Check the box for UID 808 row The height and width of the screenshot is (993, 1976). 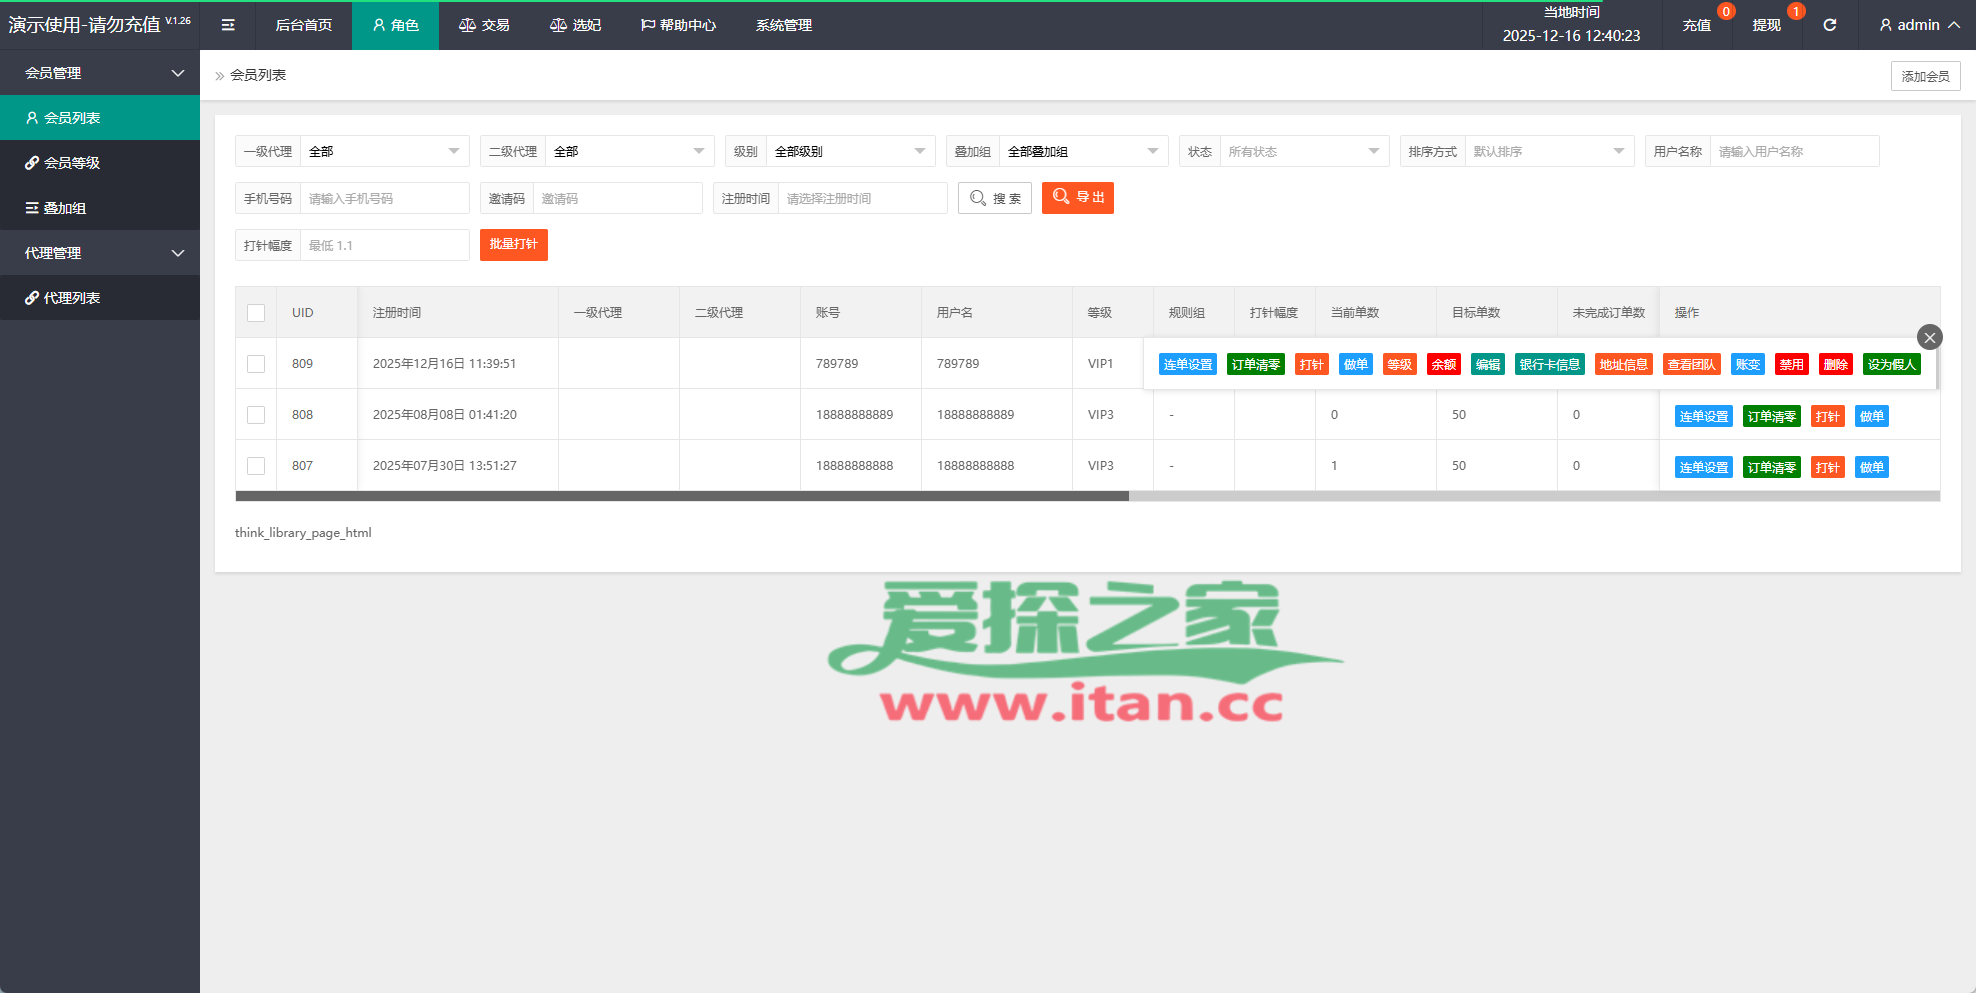click(256, 415)
